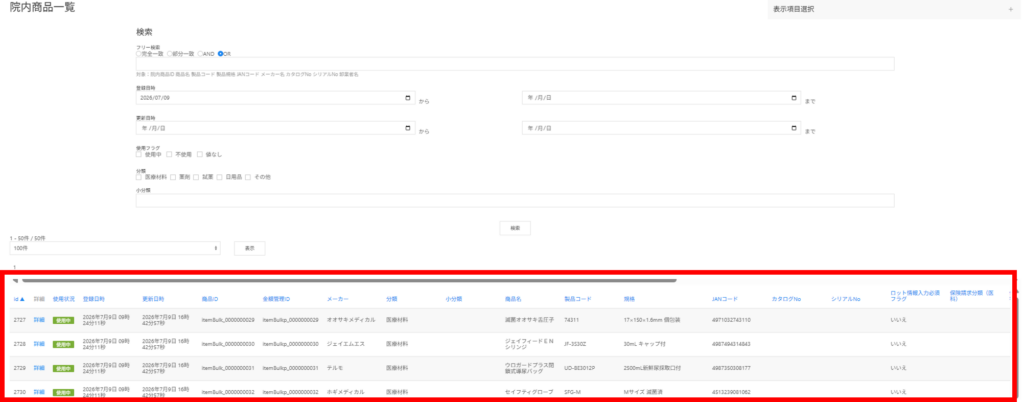This screenshot has width=1024, height=402.
Task: Sort by シリアルNo column header
Action: tap(846, 299)
